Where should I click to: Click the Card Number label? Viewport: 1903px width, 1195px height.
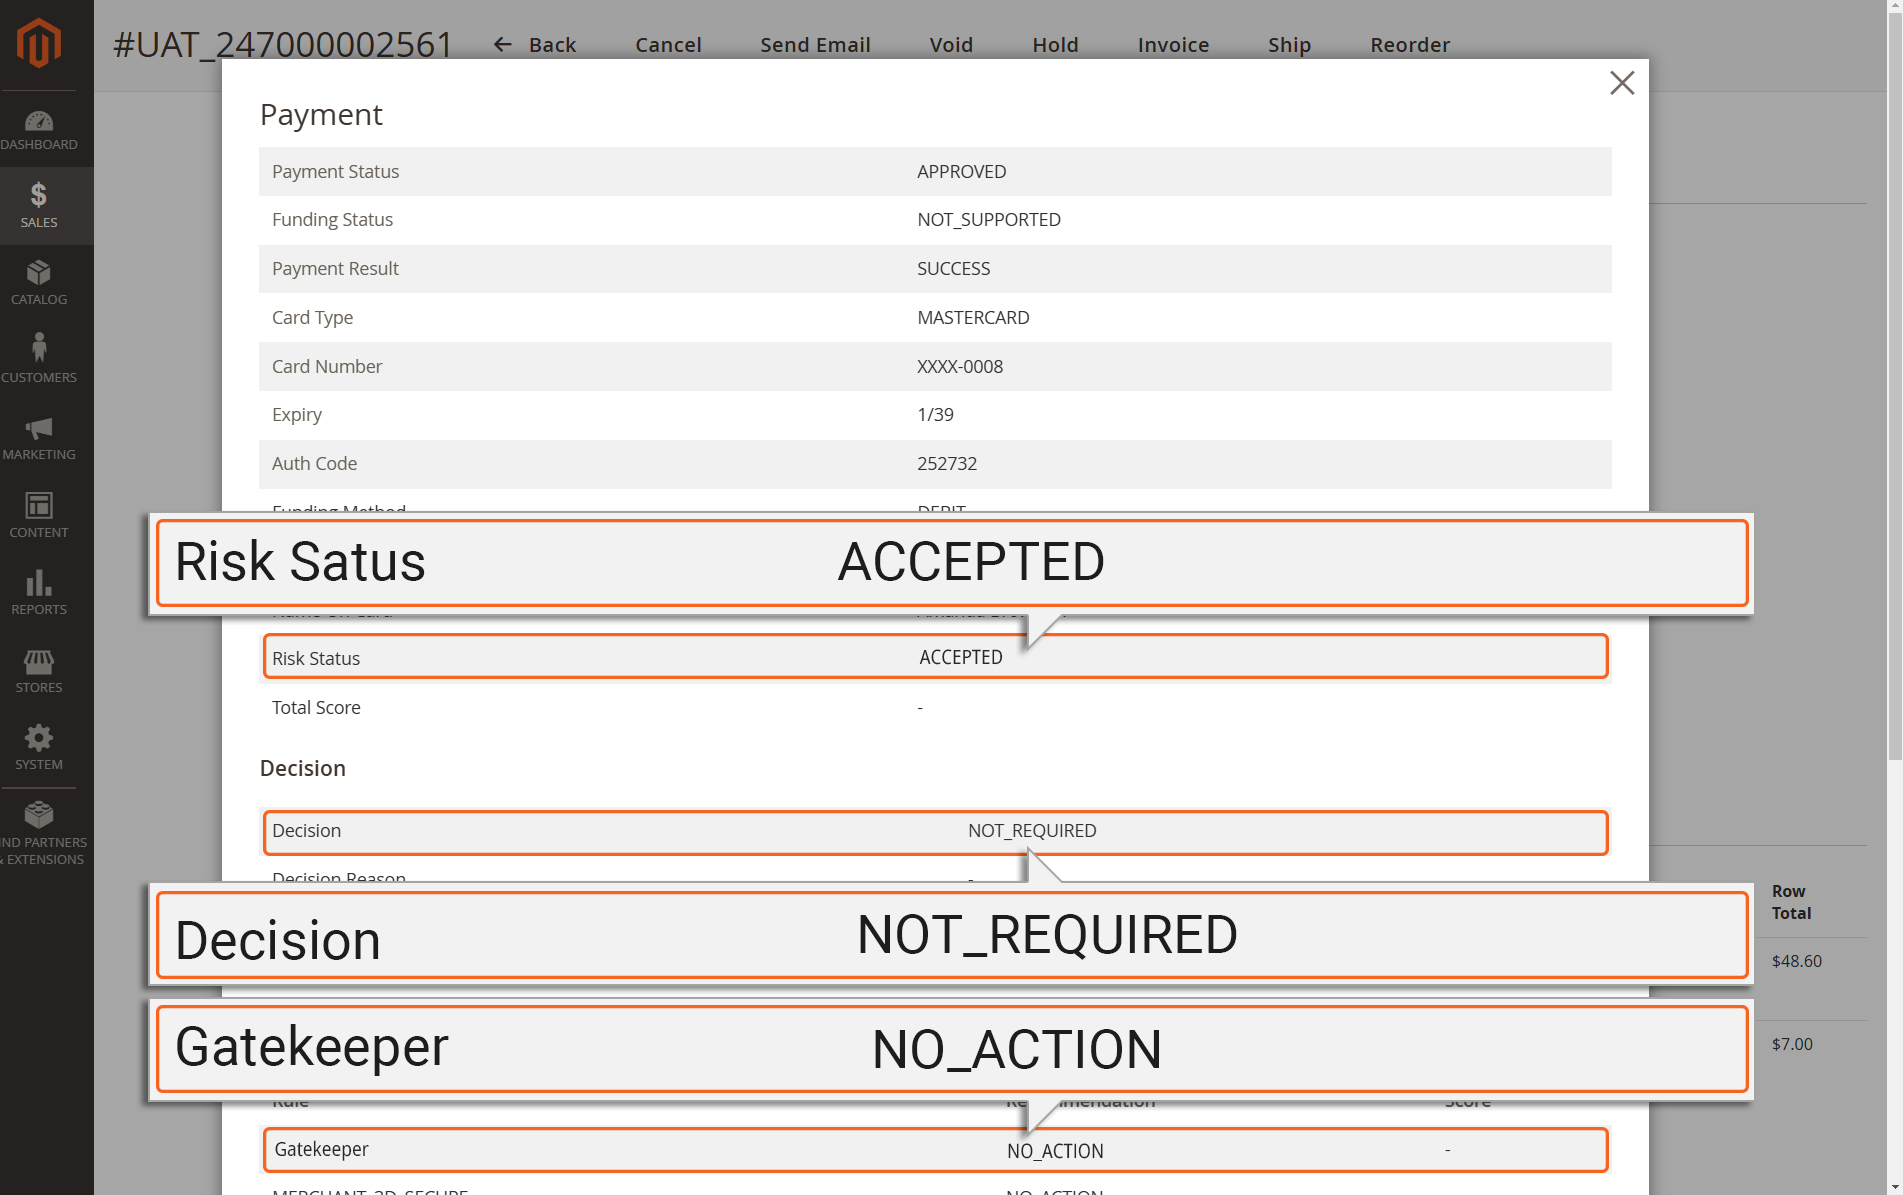pos(327,366)
